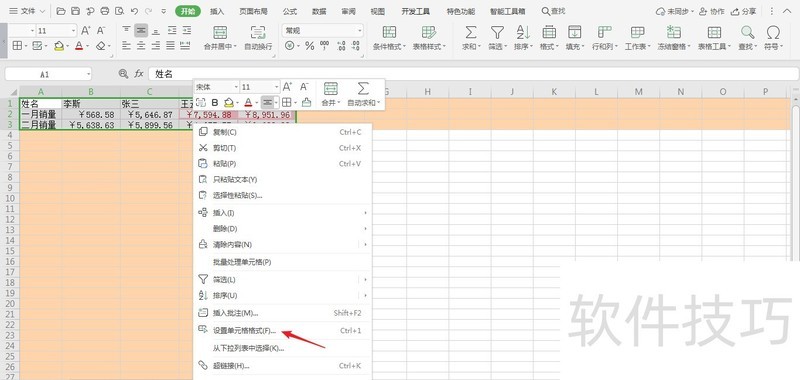This screenshot has height=380, width=800.
Task: Switch to the Insert (插入) ribbon tab
Action: [x=217, y=11]
